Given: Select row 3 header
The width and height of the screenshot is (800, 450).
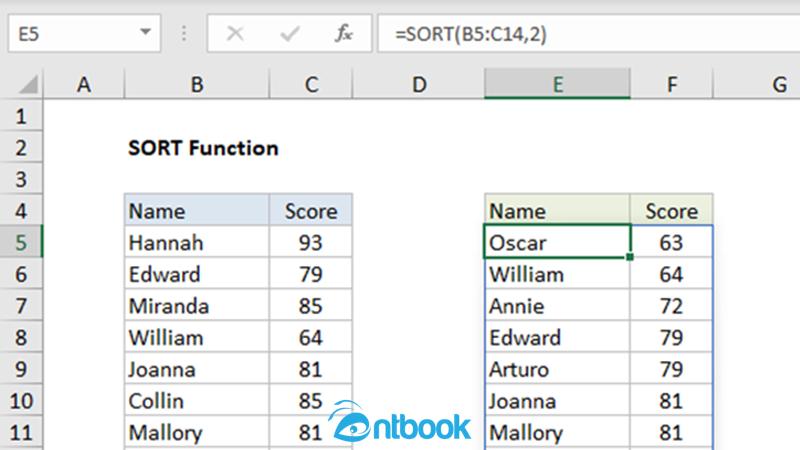Looking at the screenshot, I should pyautogui.click(x=21, y=180).
